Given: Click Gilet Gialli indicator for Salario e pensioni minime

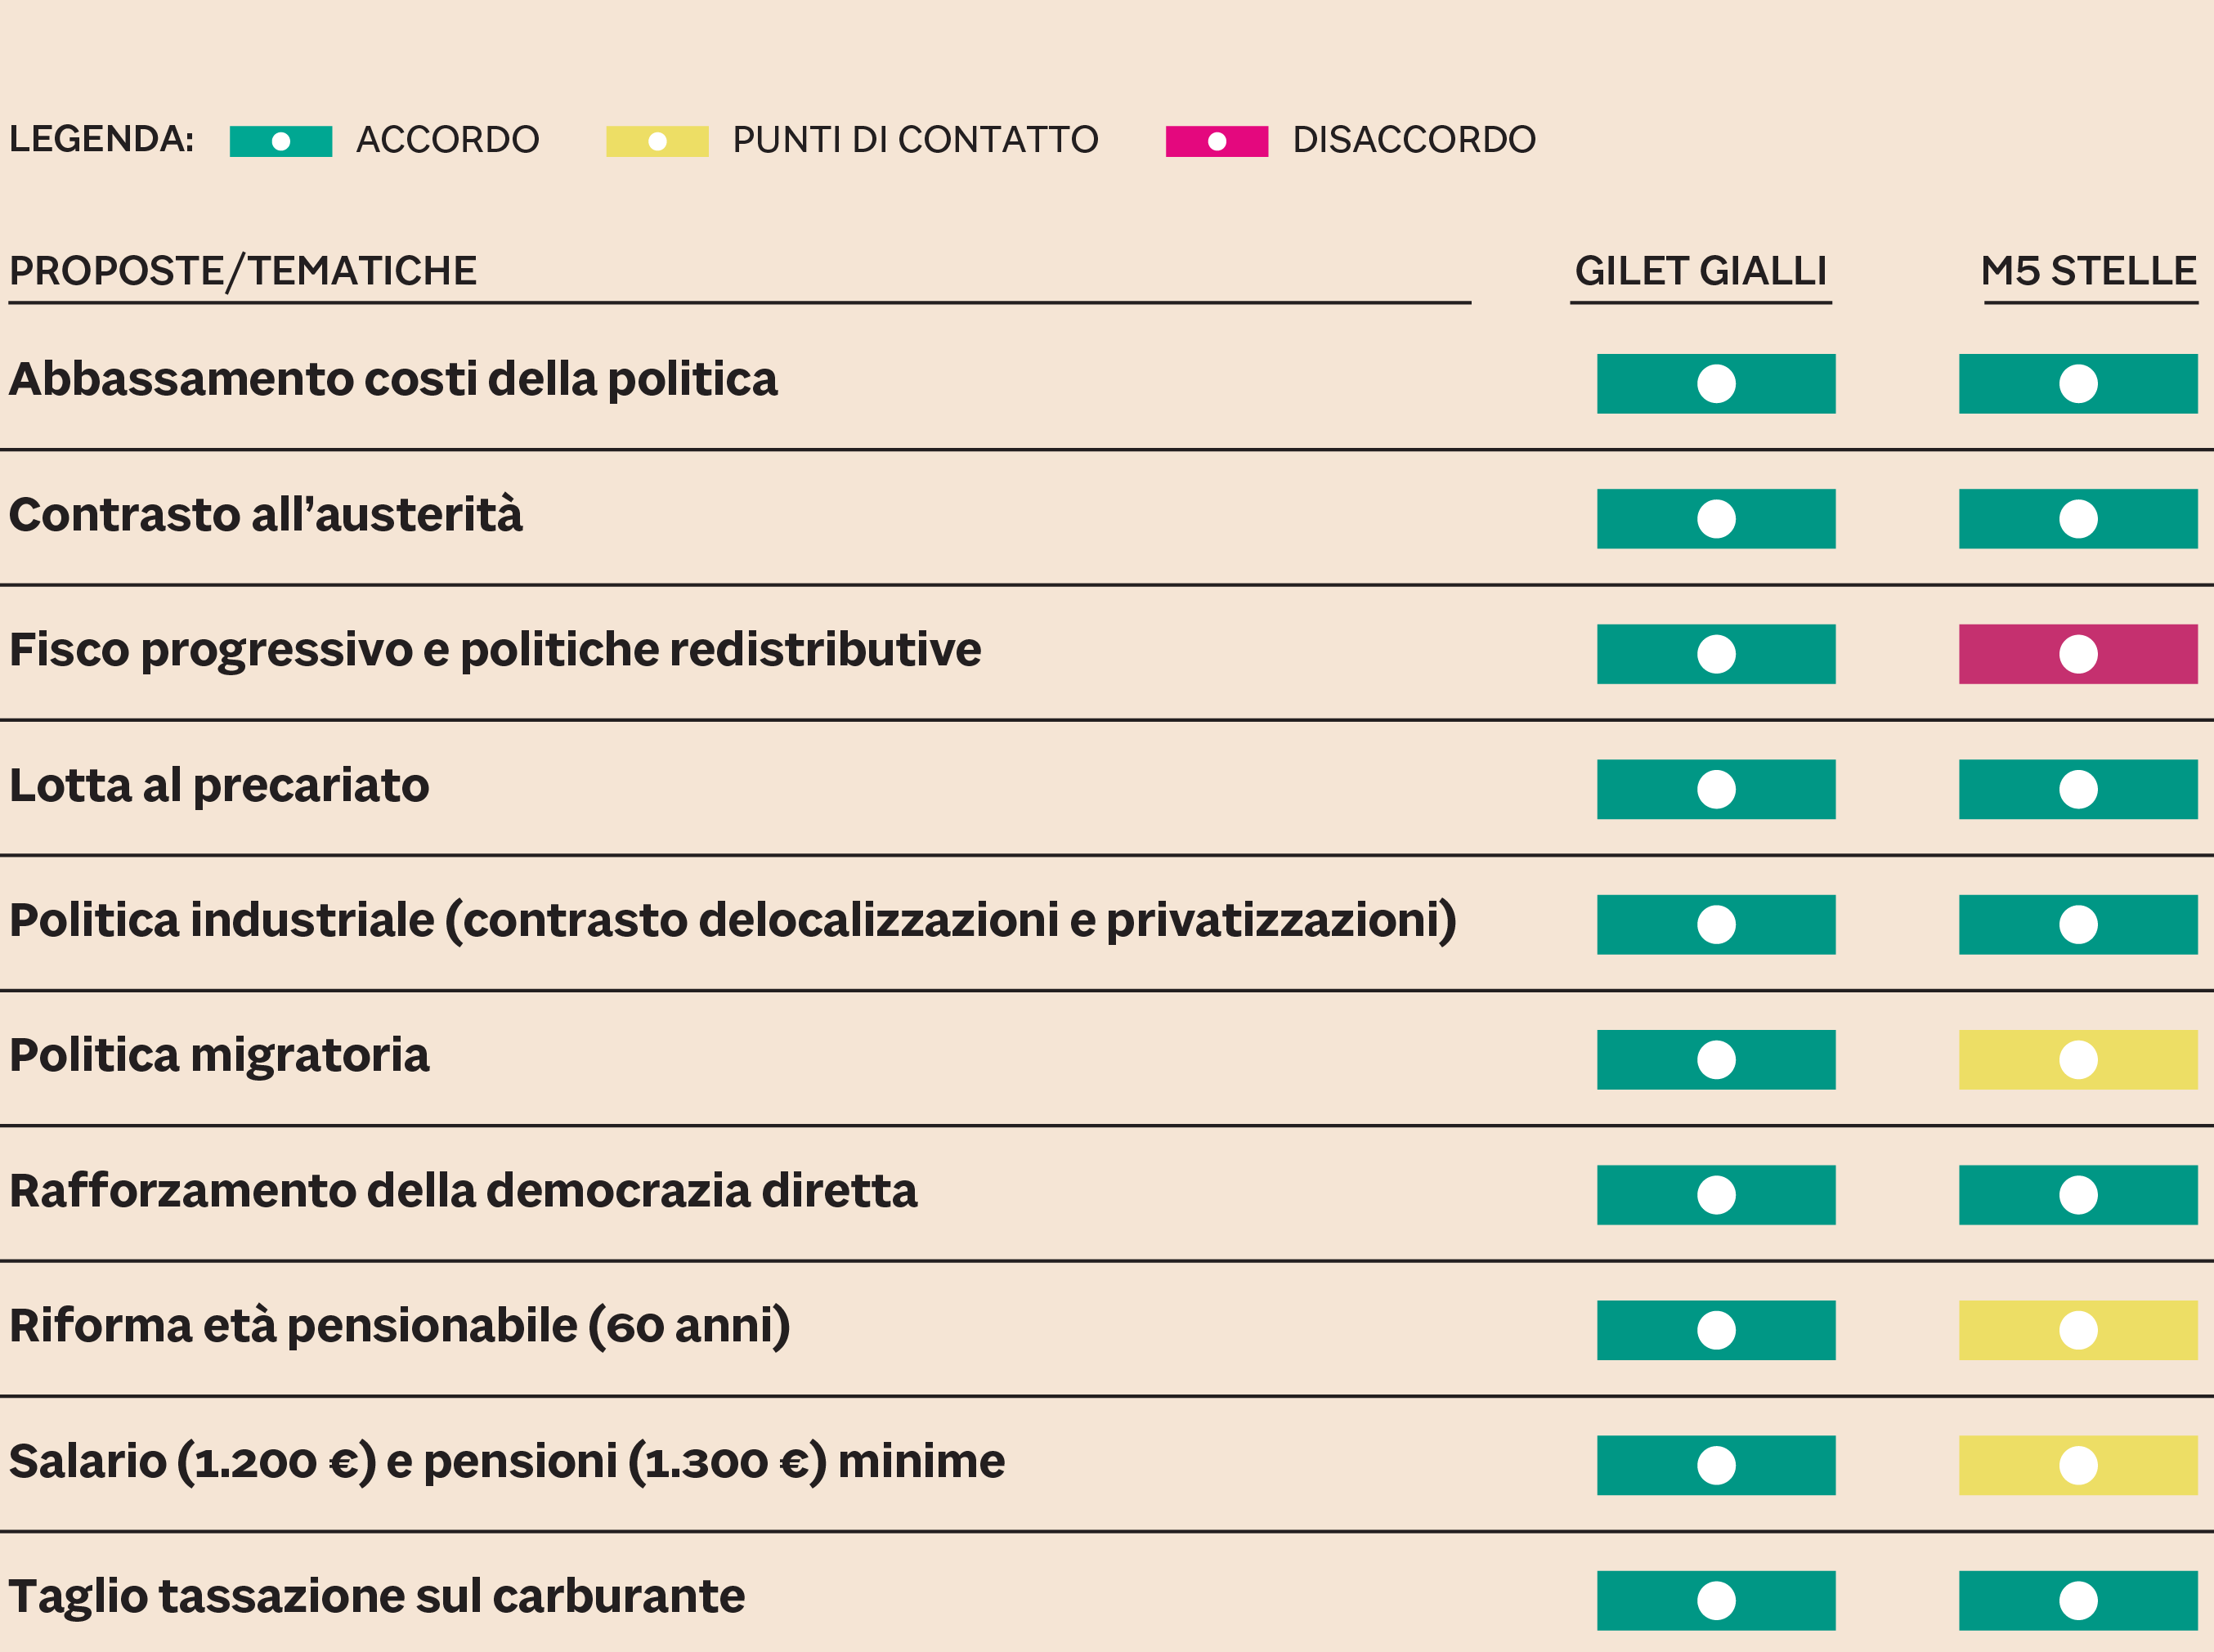Looking at the screenshot, I should (x=1716, y=1465).
